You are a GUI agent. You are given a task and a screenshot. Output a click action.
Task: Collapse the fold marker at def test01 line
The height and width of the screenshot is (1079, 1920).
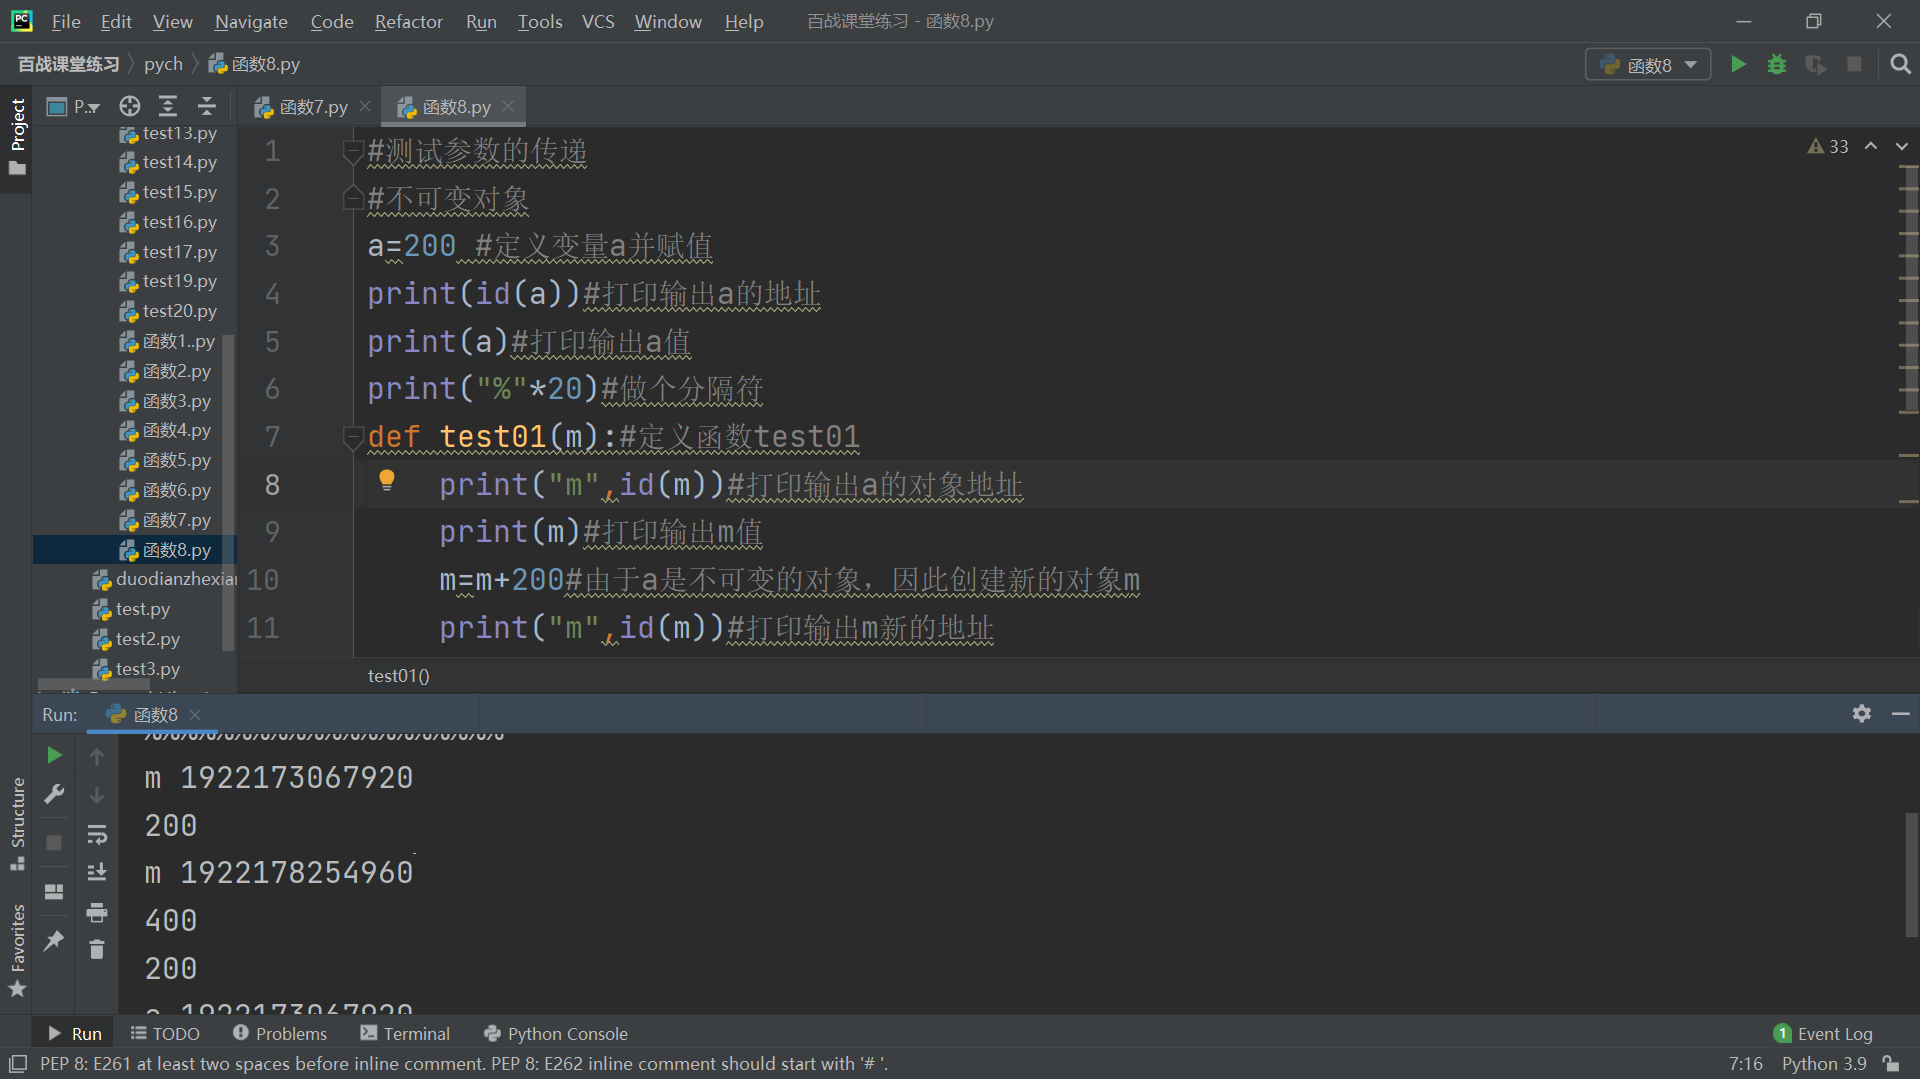pos(352,437)
